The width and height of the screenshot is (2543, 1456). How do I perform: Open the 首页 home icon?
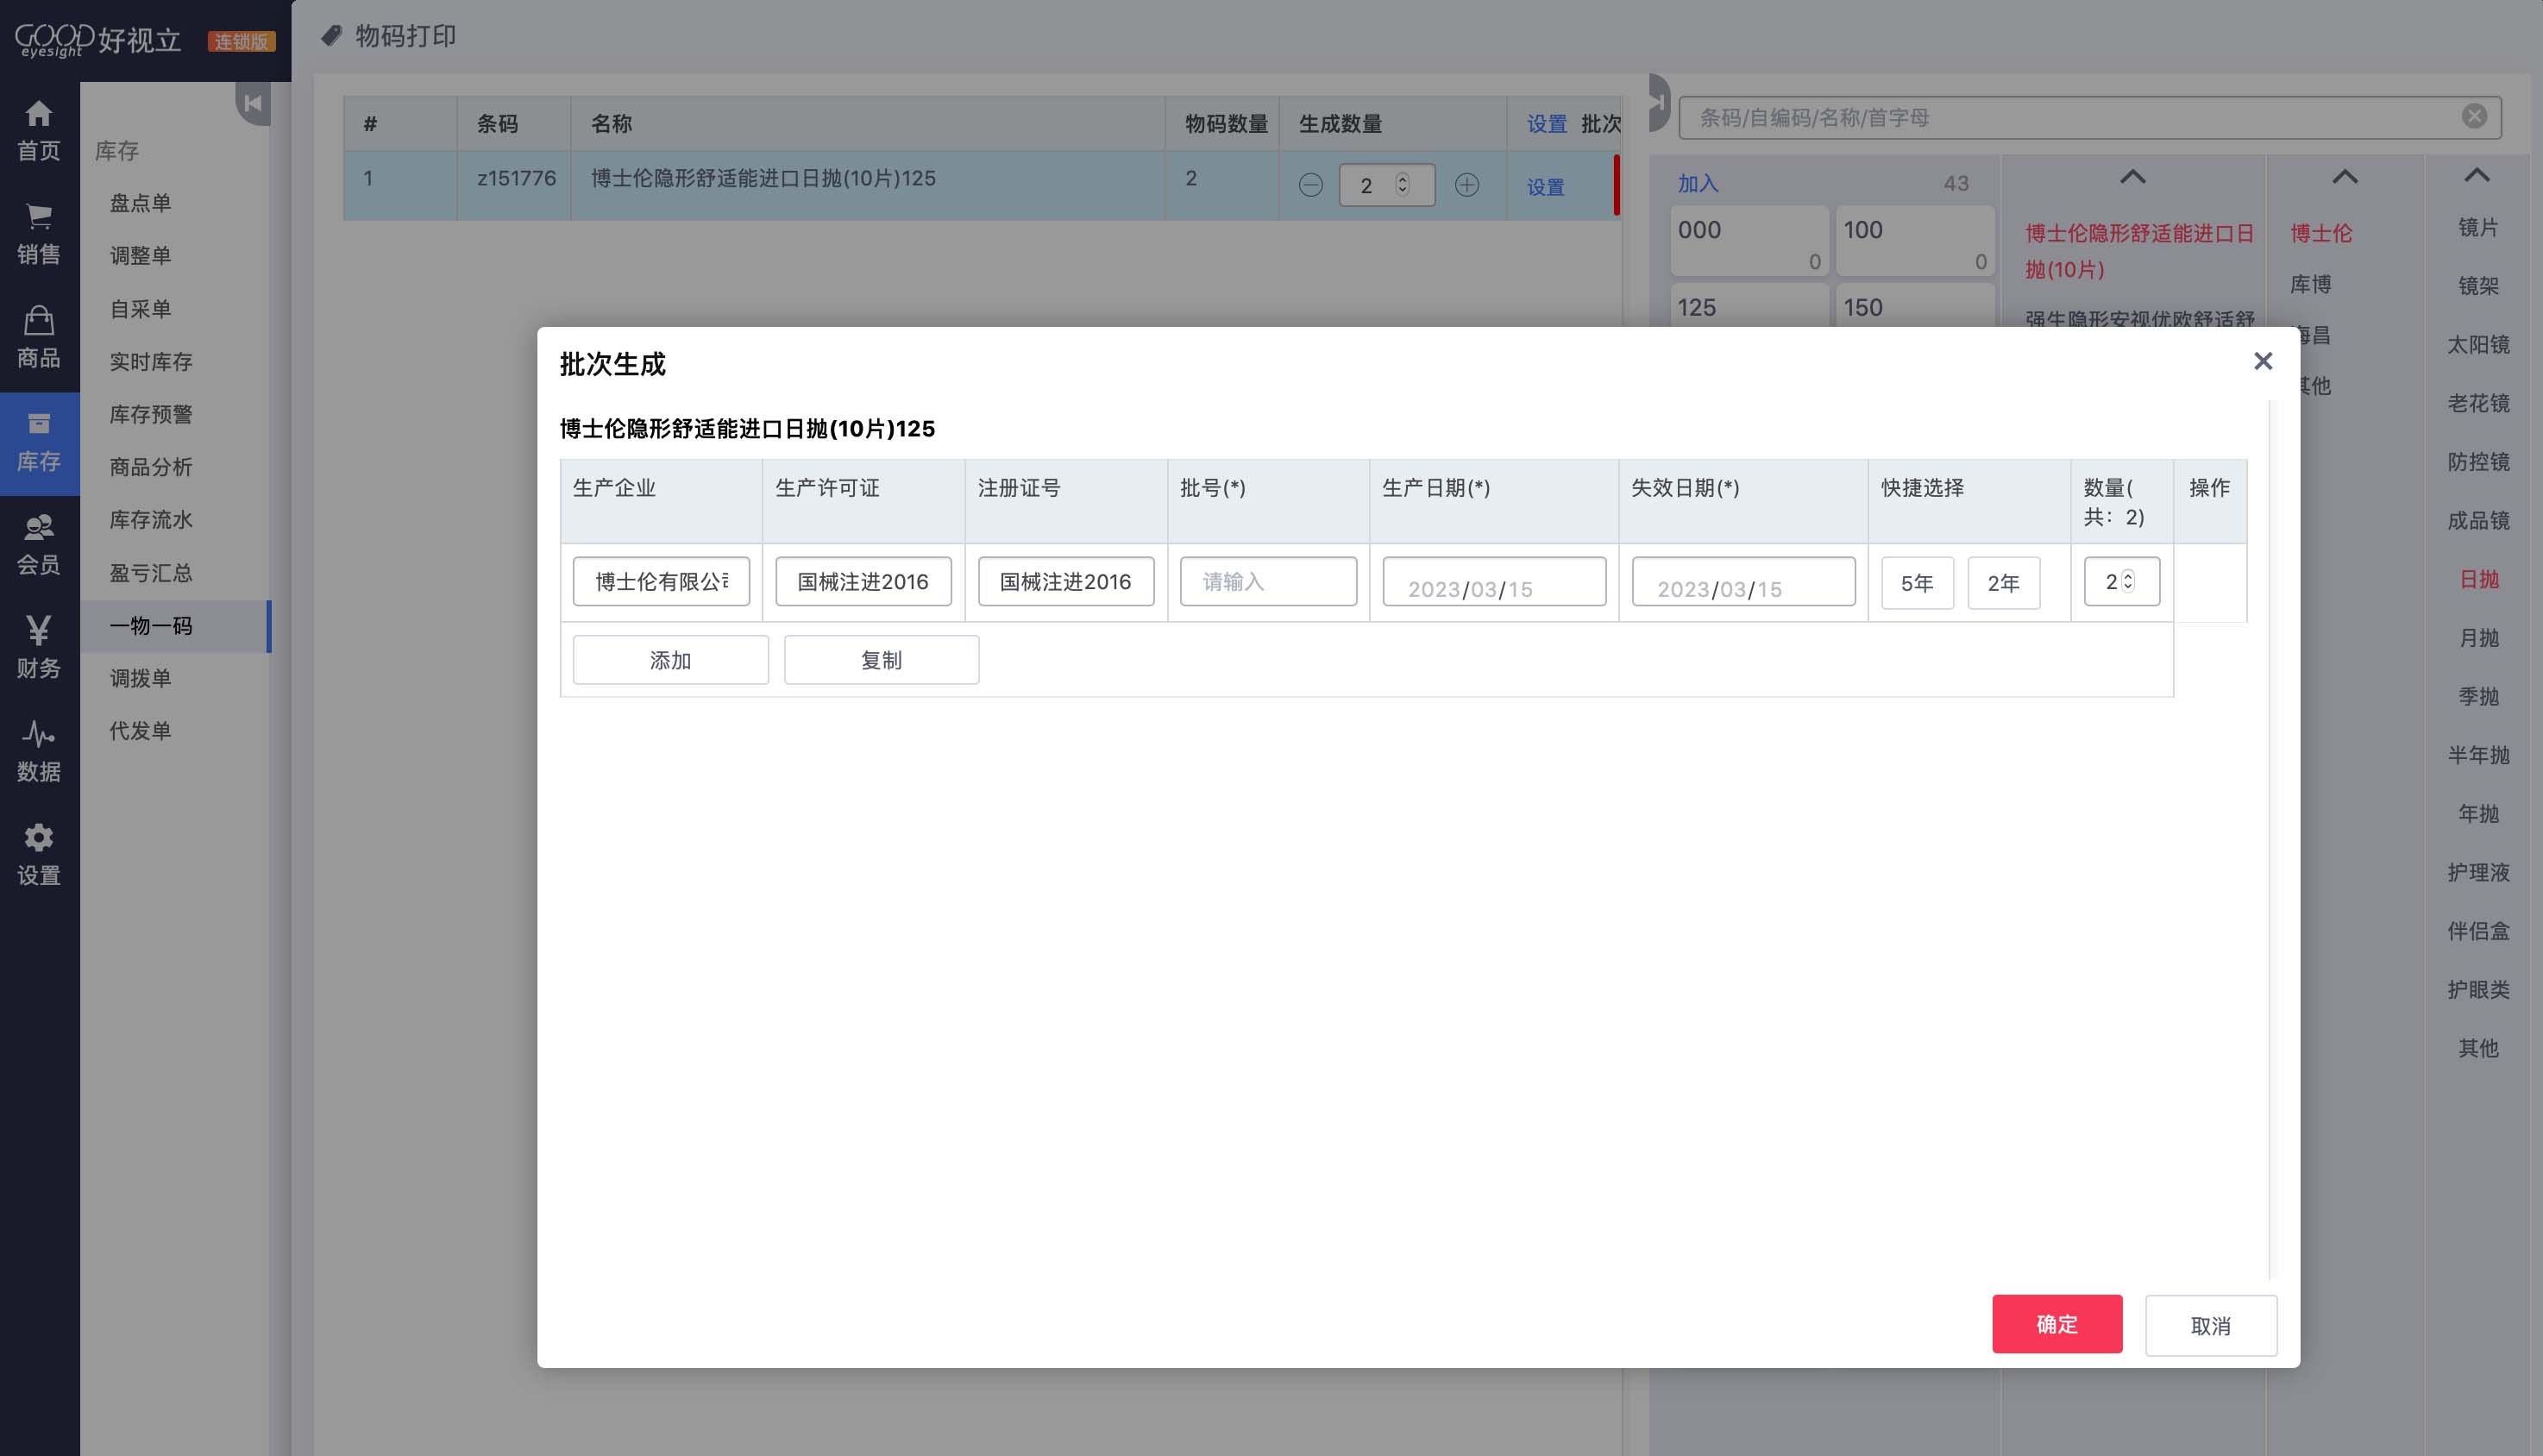click(39, 113)
